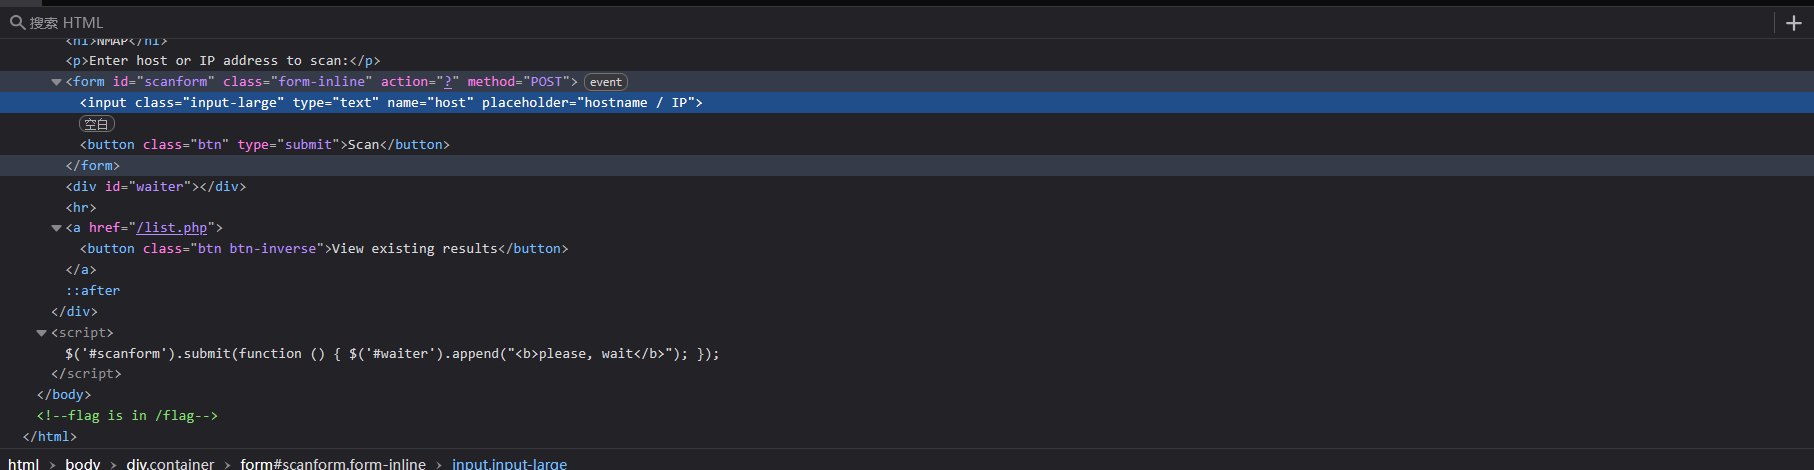The image size is (1814, 470).
Task: Select the div.container breadcrumb
Action: point(170,464)
